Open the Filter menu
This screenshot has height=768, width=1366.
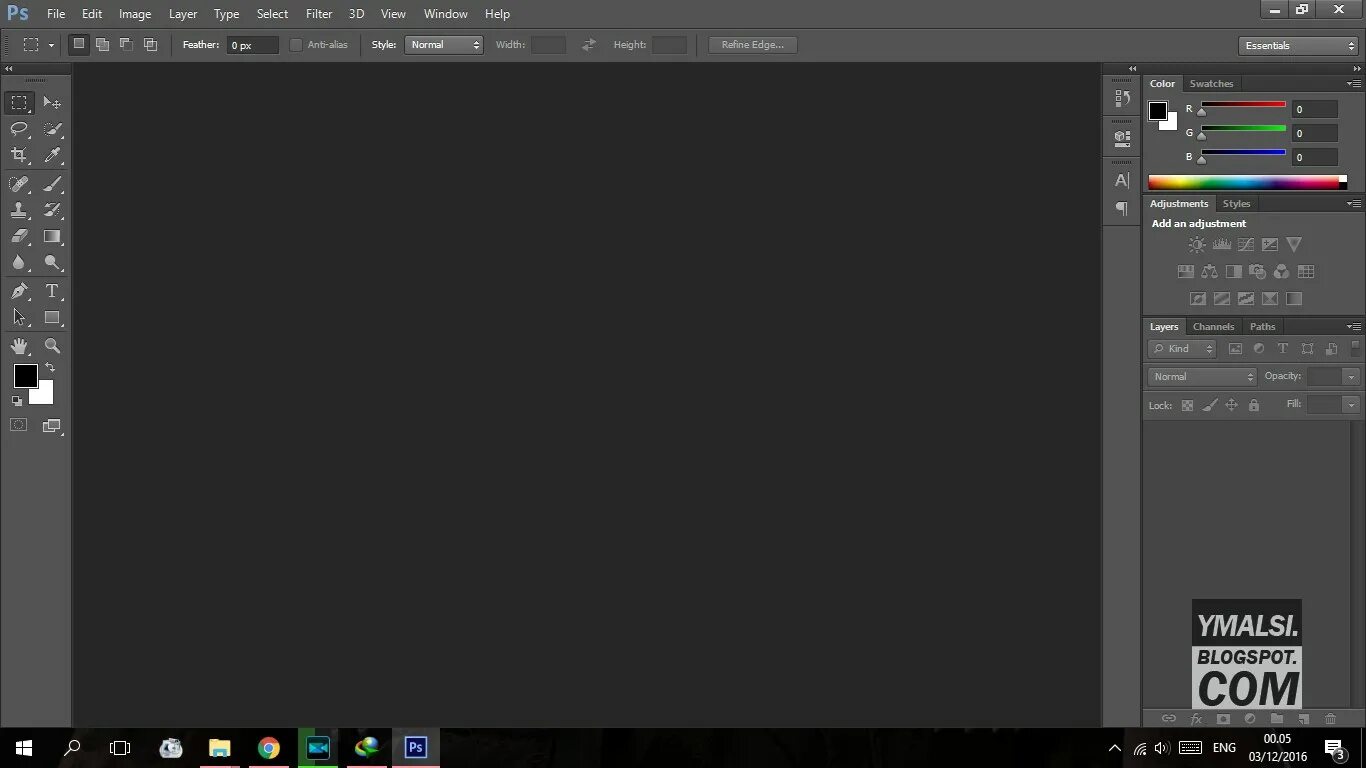319,14
